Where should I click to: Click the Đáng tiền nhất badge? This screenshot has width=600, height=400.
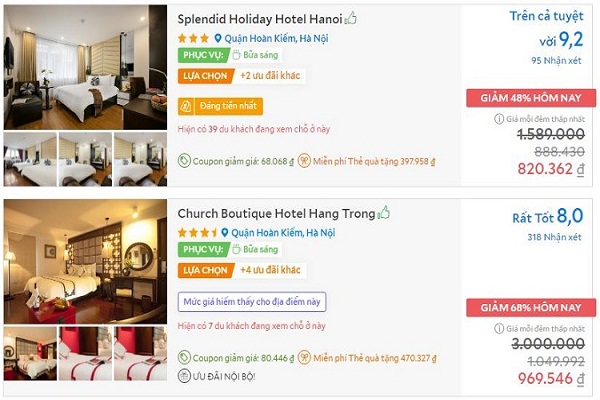coord(220,106)
